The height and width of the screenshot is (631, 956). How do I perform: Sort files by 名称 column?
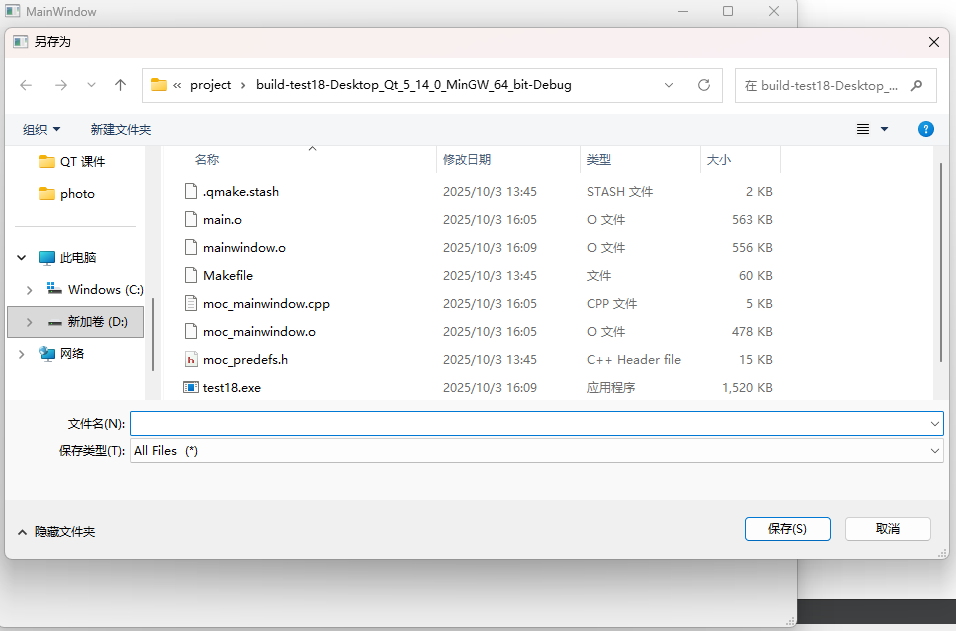pos(207,160)
